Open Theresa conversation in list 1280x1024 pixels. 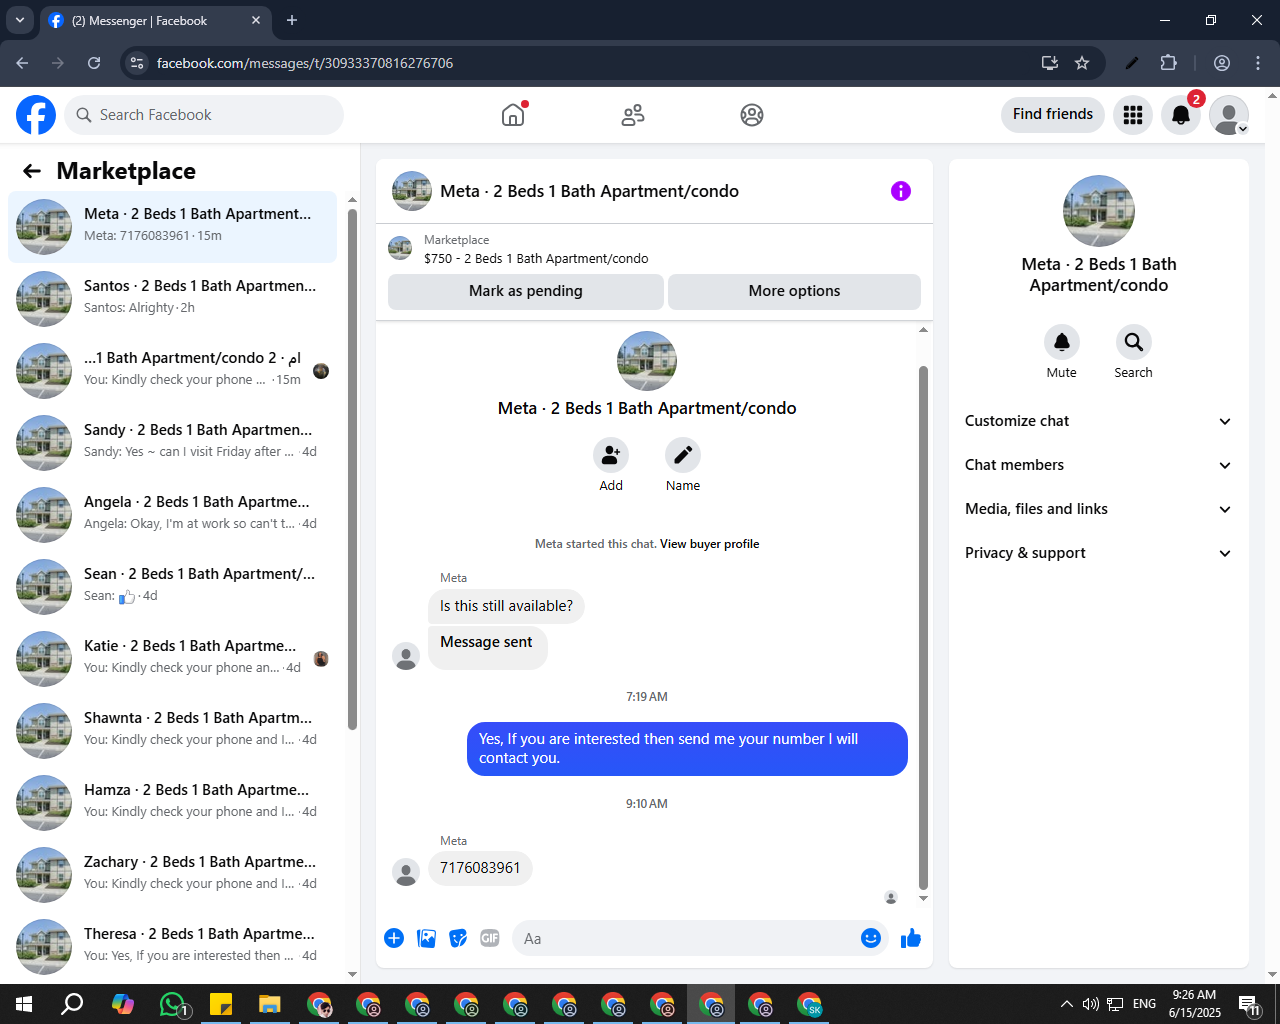click(172, 946)
